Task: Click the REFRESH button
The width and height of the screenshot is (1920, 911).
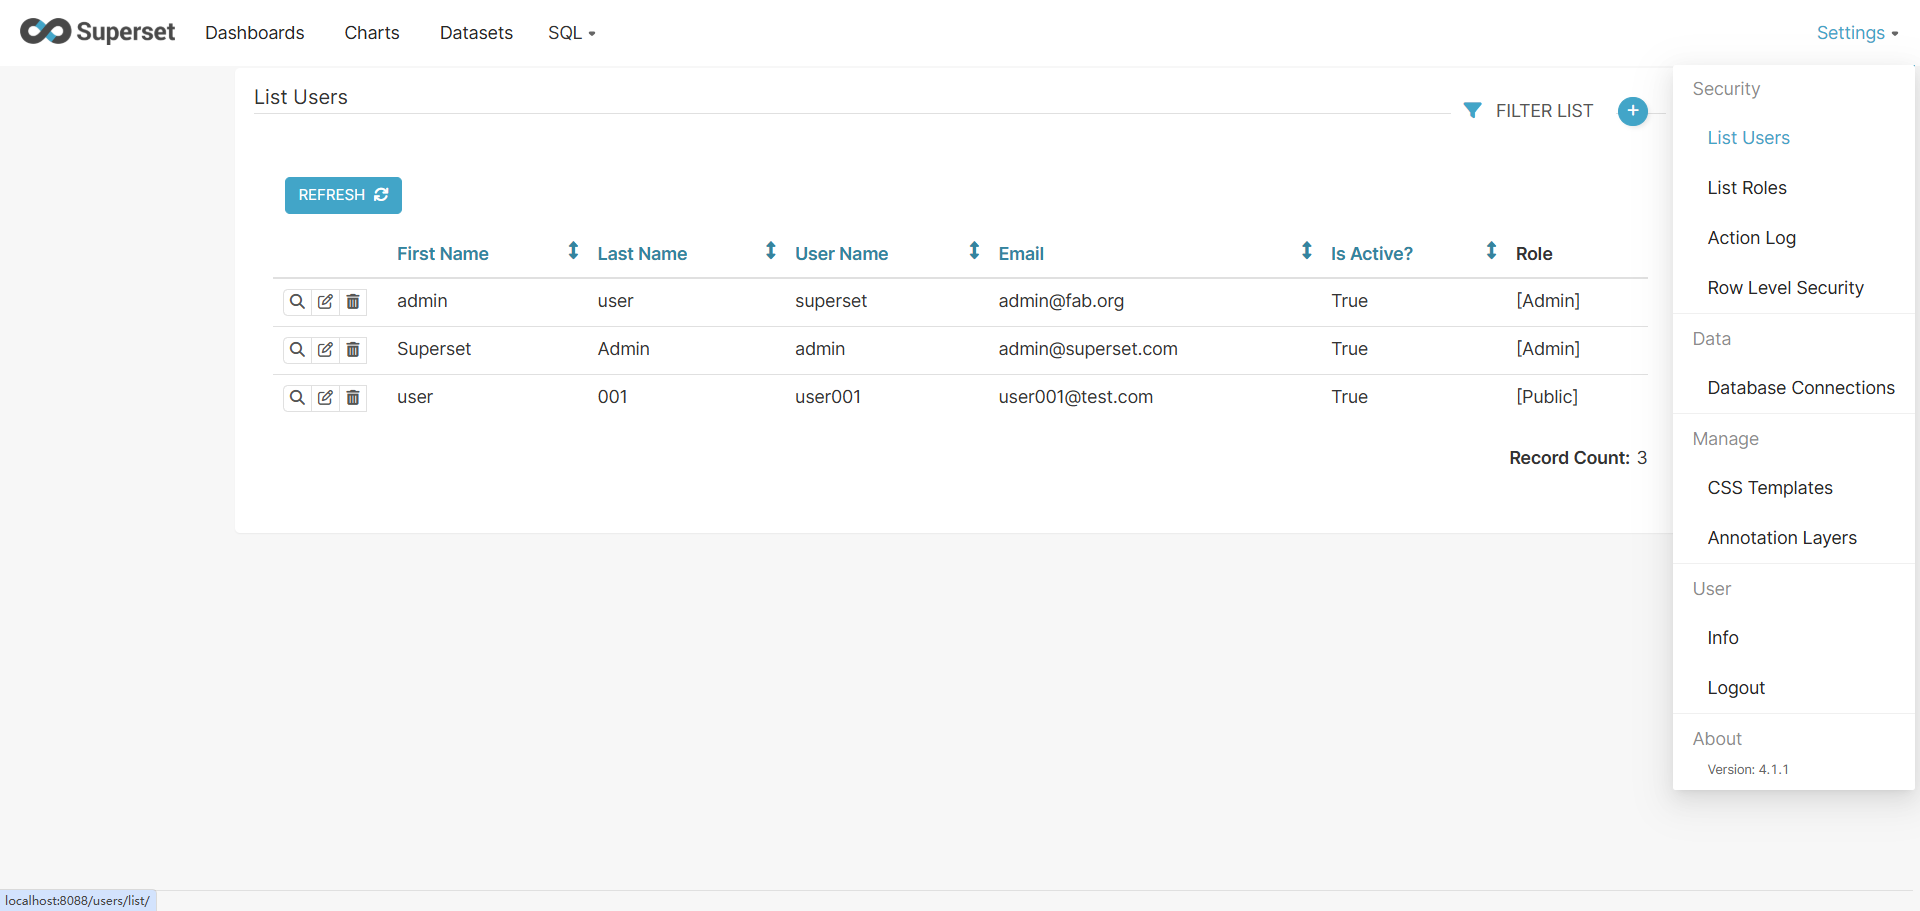Action: pyautogui.click(x=343, y=195)
